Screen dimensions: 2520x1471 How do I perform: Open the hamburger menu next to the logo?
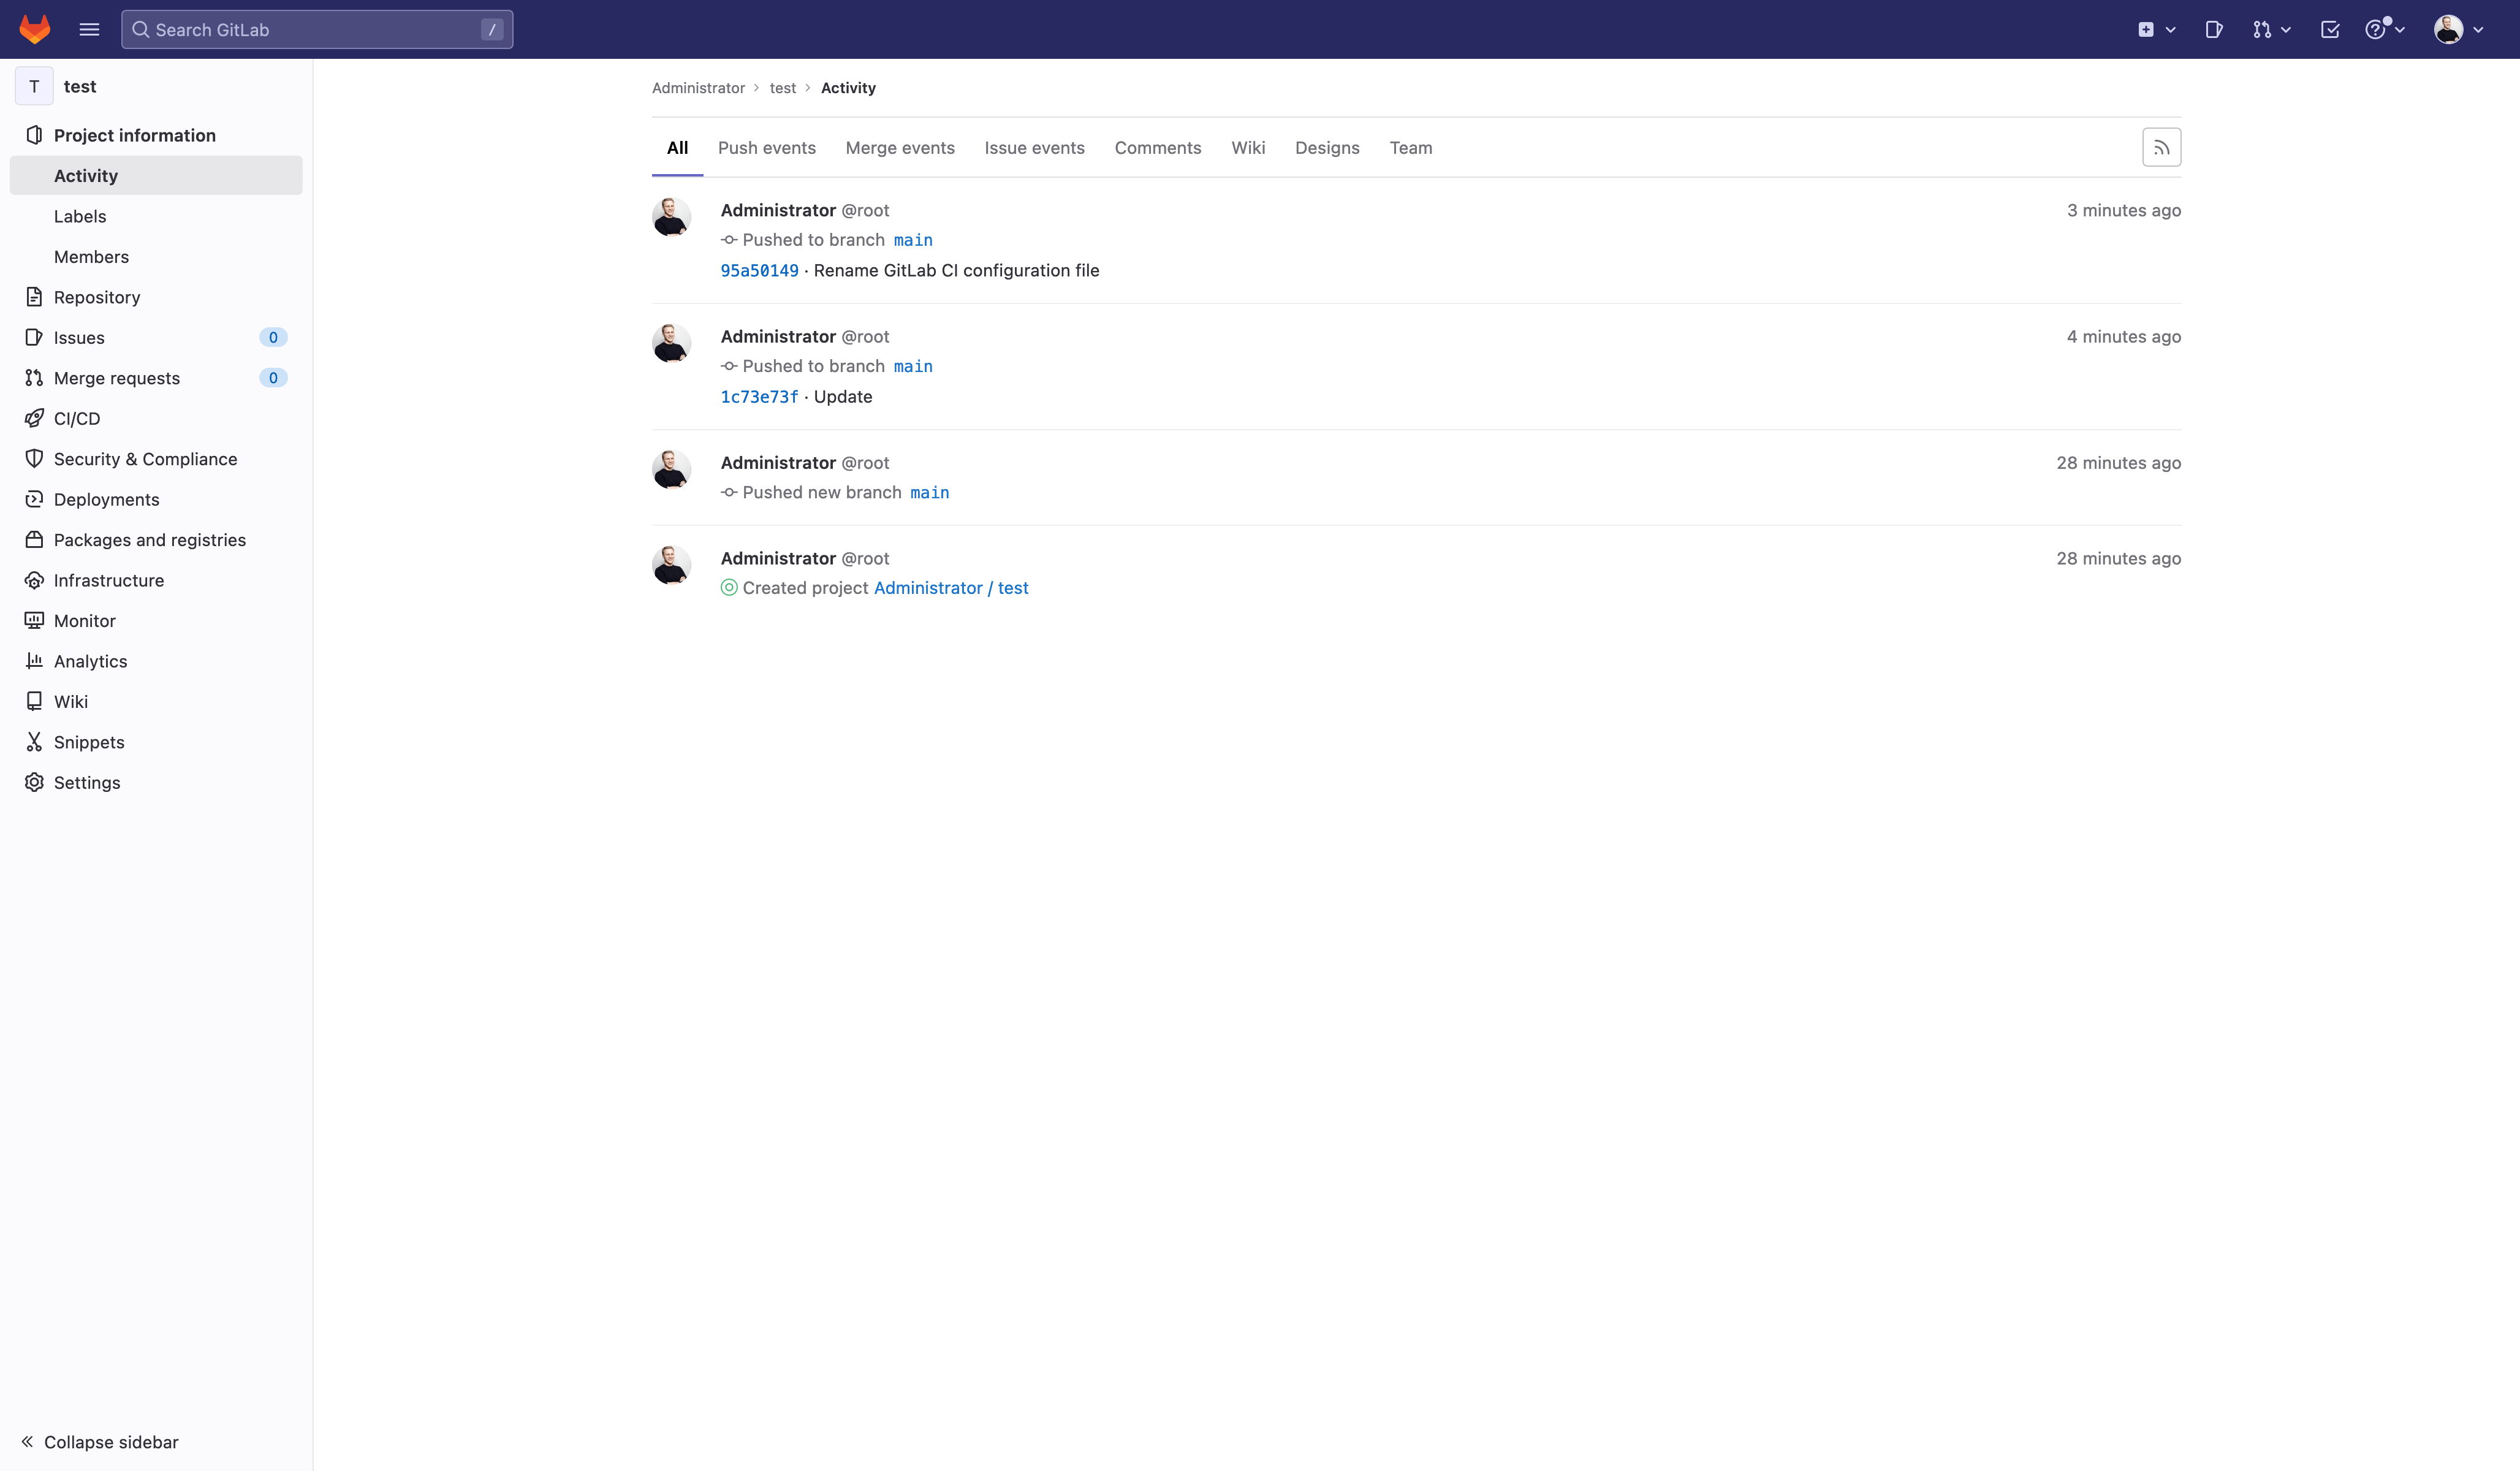(89, 29)
